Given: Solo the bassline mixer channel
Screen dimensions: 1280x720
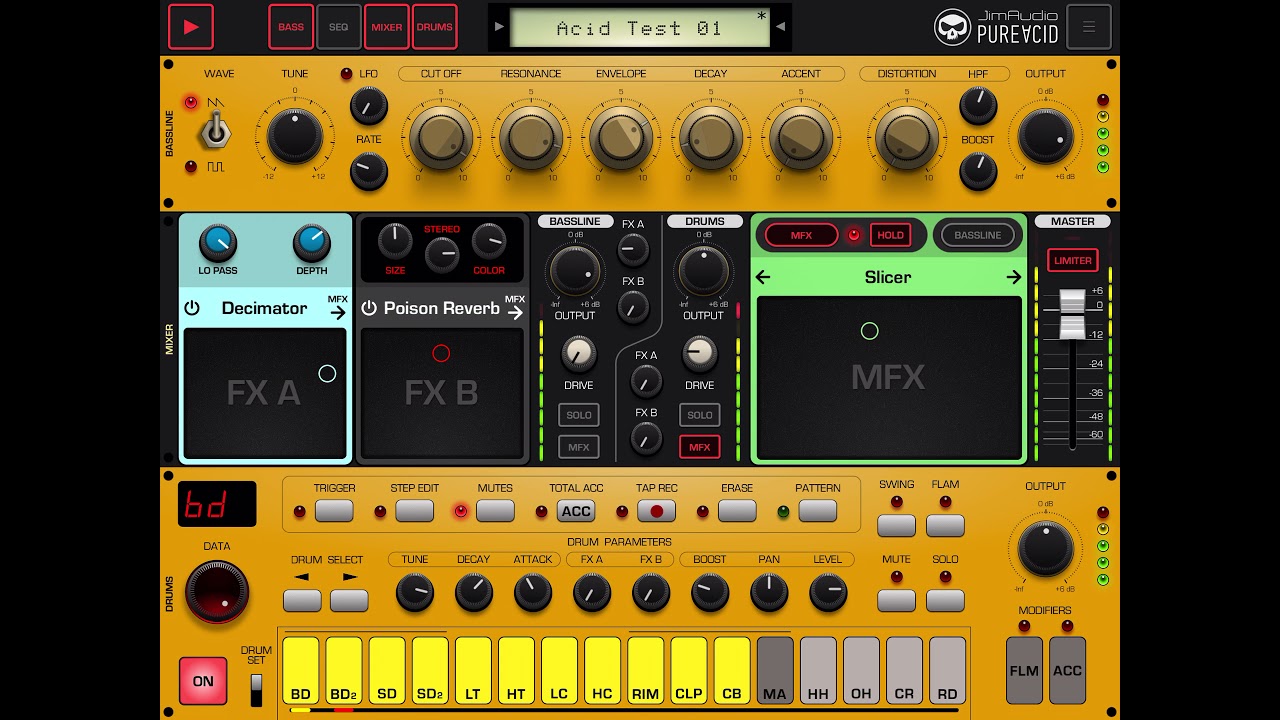Looking at the screenshot, I should pyautogui.click(x=579, y=415).
